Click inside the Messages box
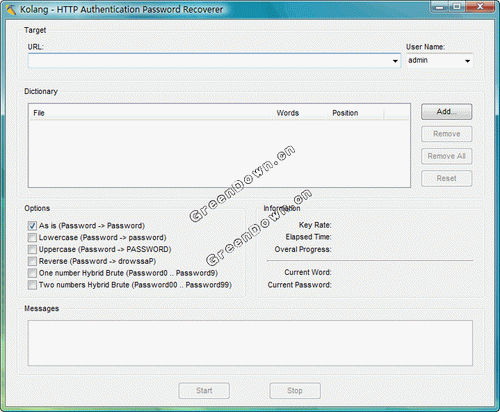The width and height of the screenshot is (500, 412). [250, 343]
